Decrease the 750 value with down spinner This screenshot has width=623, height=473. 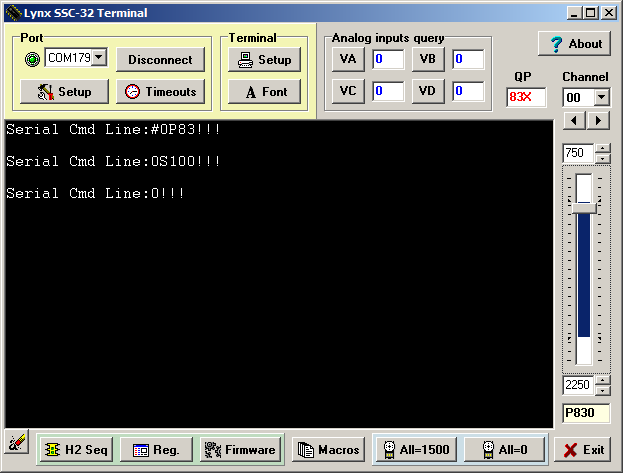603,158
